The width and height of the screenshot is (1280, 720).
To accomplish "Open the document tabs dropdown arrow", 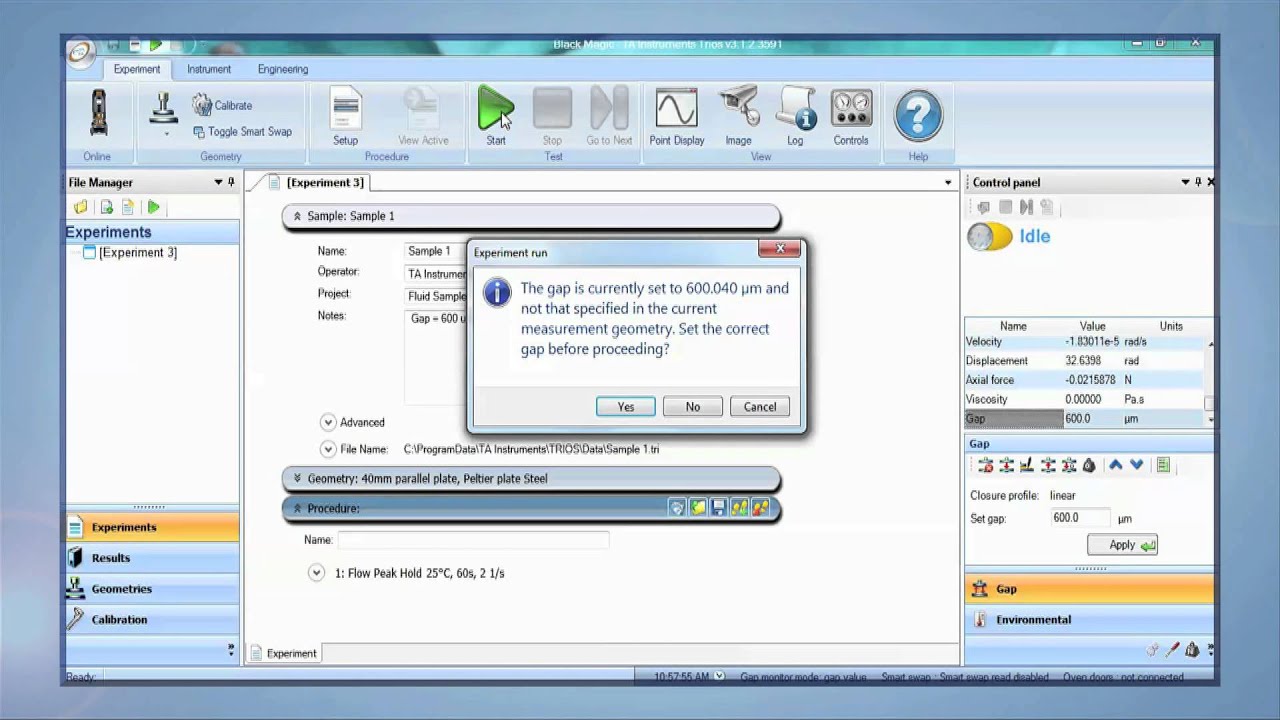I will coord(948,182).
